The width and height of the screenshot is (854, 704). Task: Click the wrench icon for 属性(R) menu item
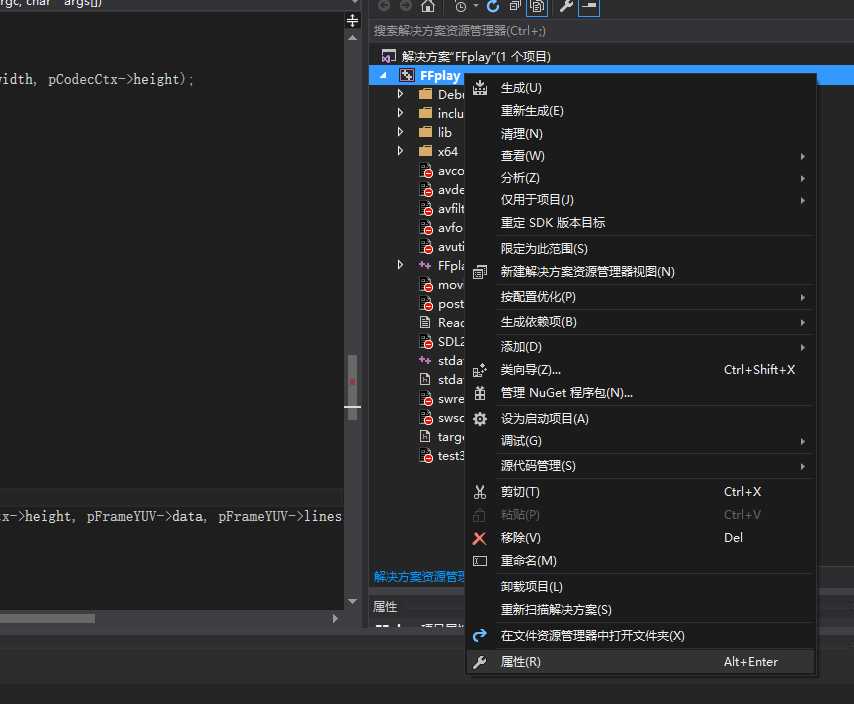click(x=480, y=662)
